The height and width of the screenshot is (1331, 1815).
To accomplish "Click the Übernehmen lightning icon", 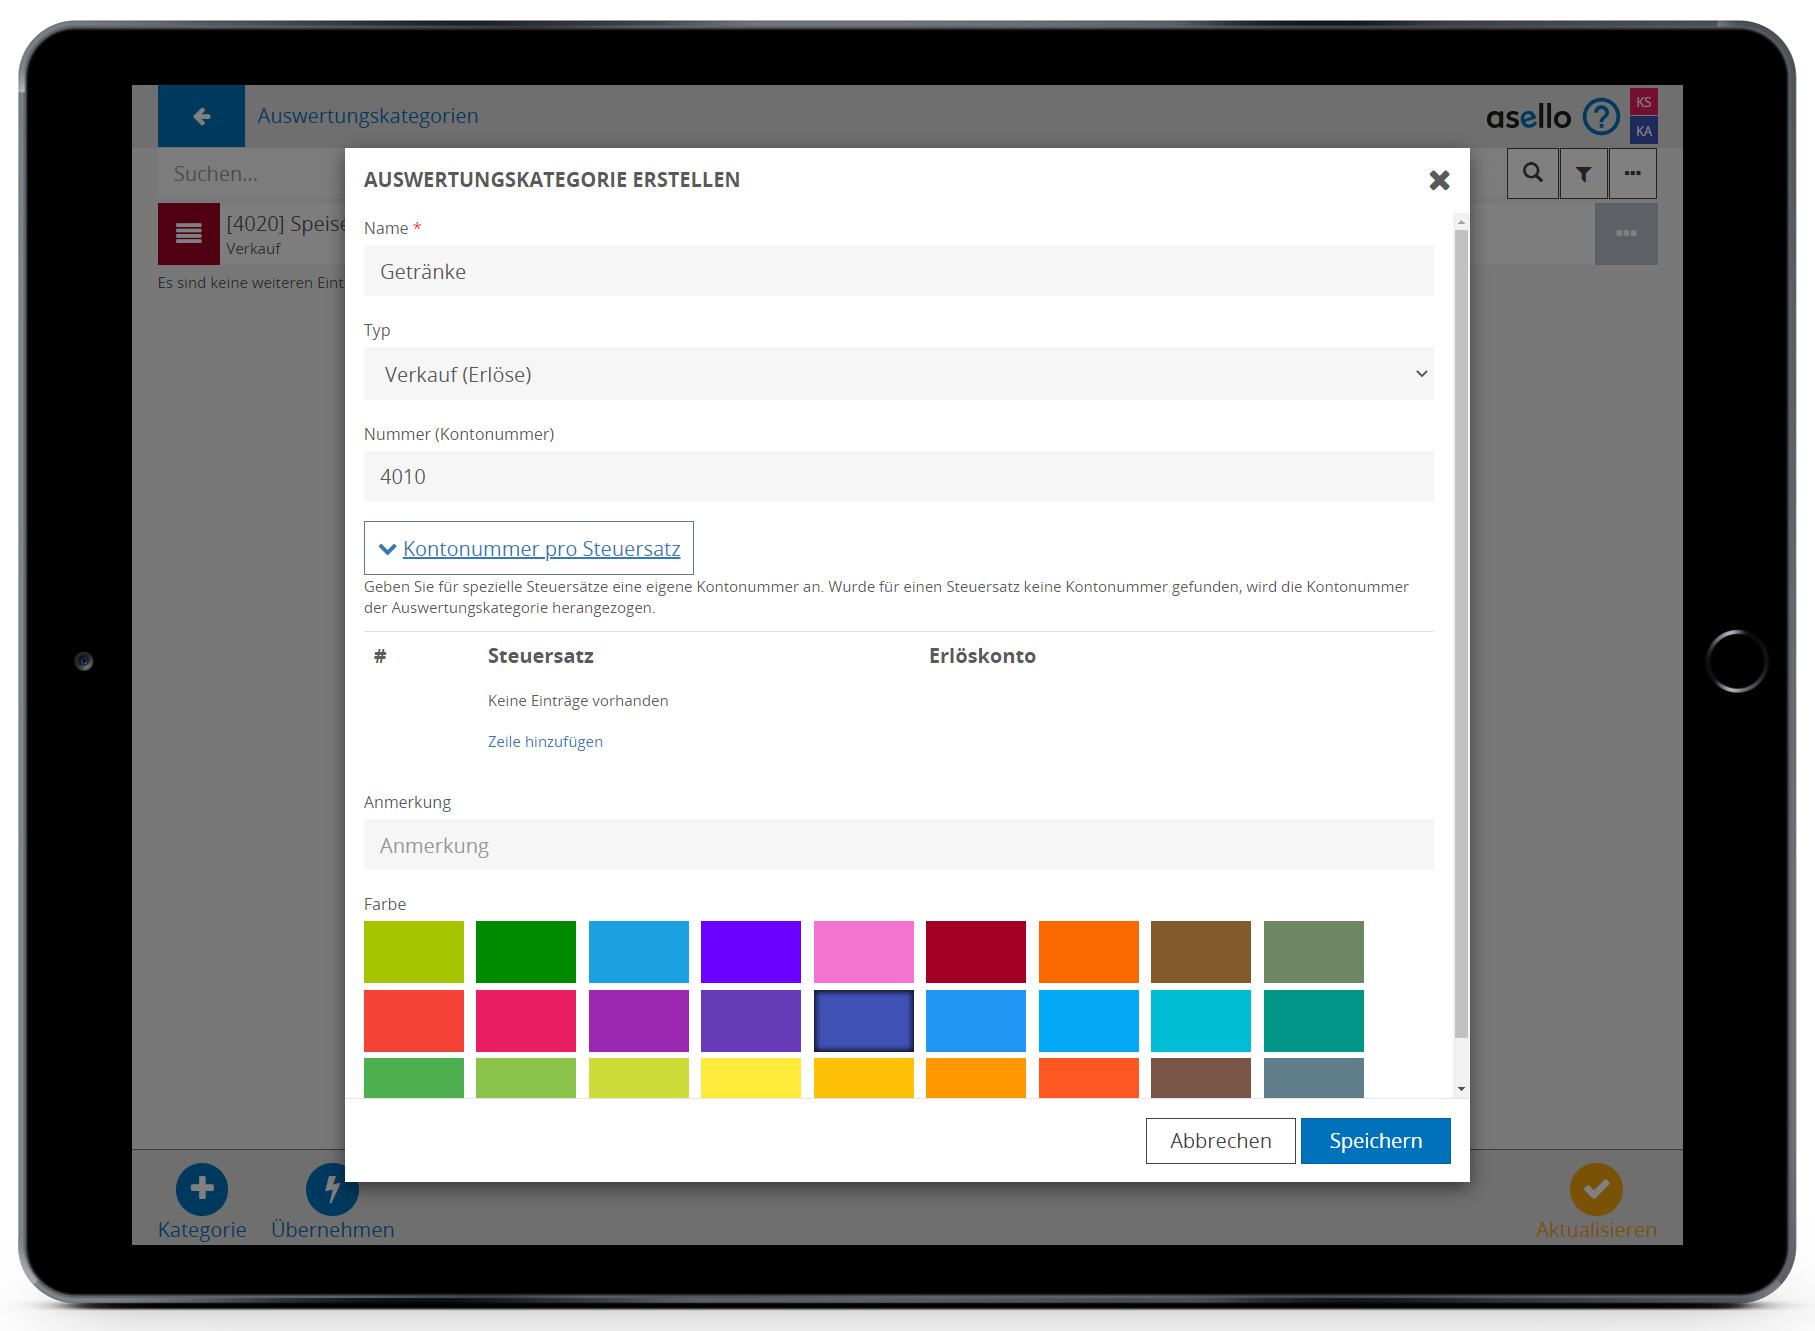I will pos(331,1188).
